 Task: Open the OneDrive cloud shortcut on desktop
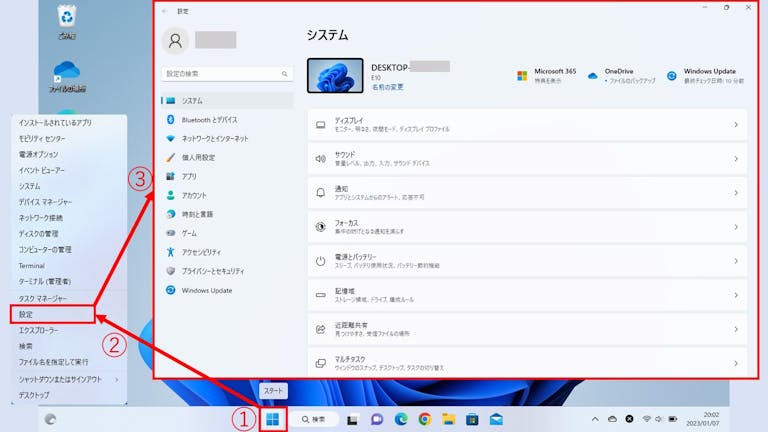tap(67, 76)
